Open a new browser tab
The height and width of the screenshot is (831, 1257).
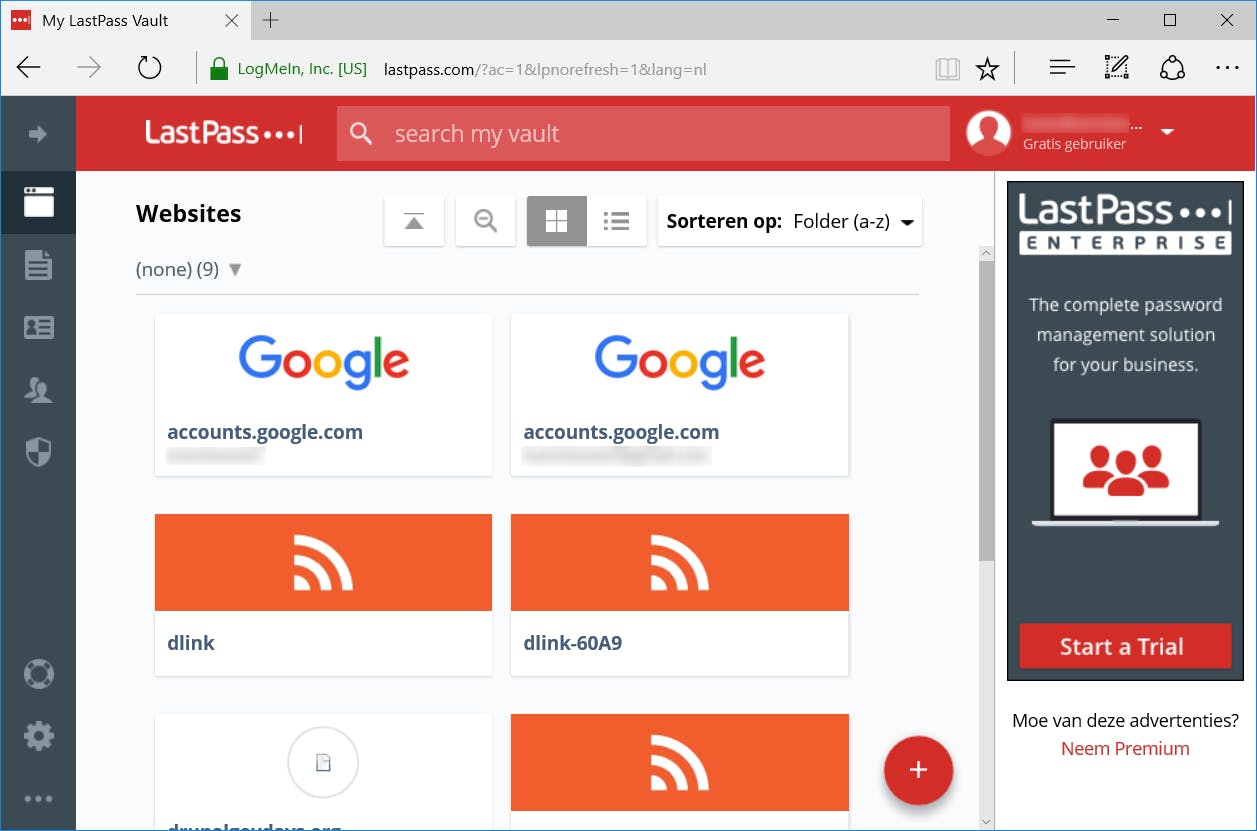pyautogui.click(x=271, y=20)
